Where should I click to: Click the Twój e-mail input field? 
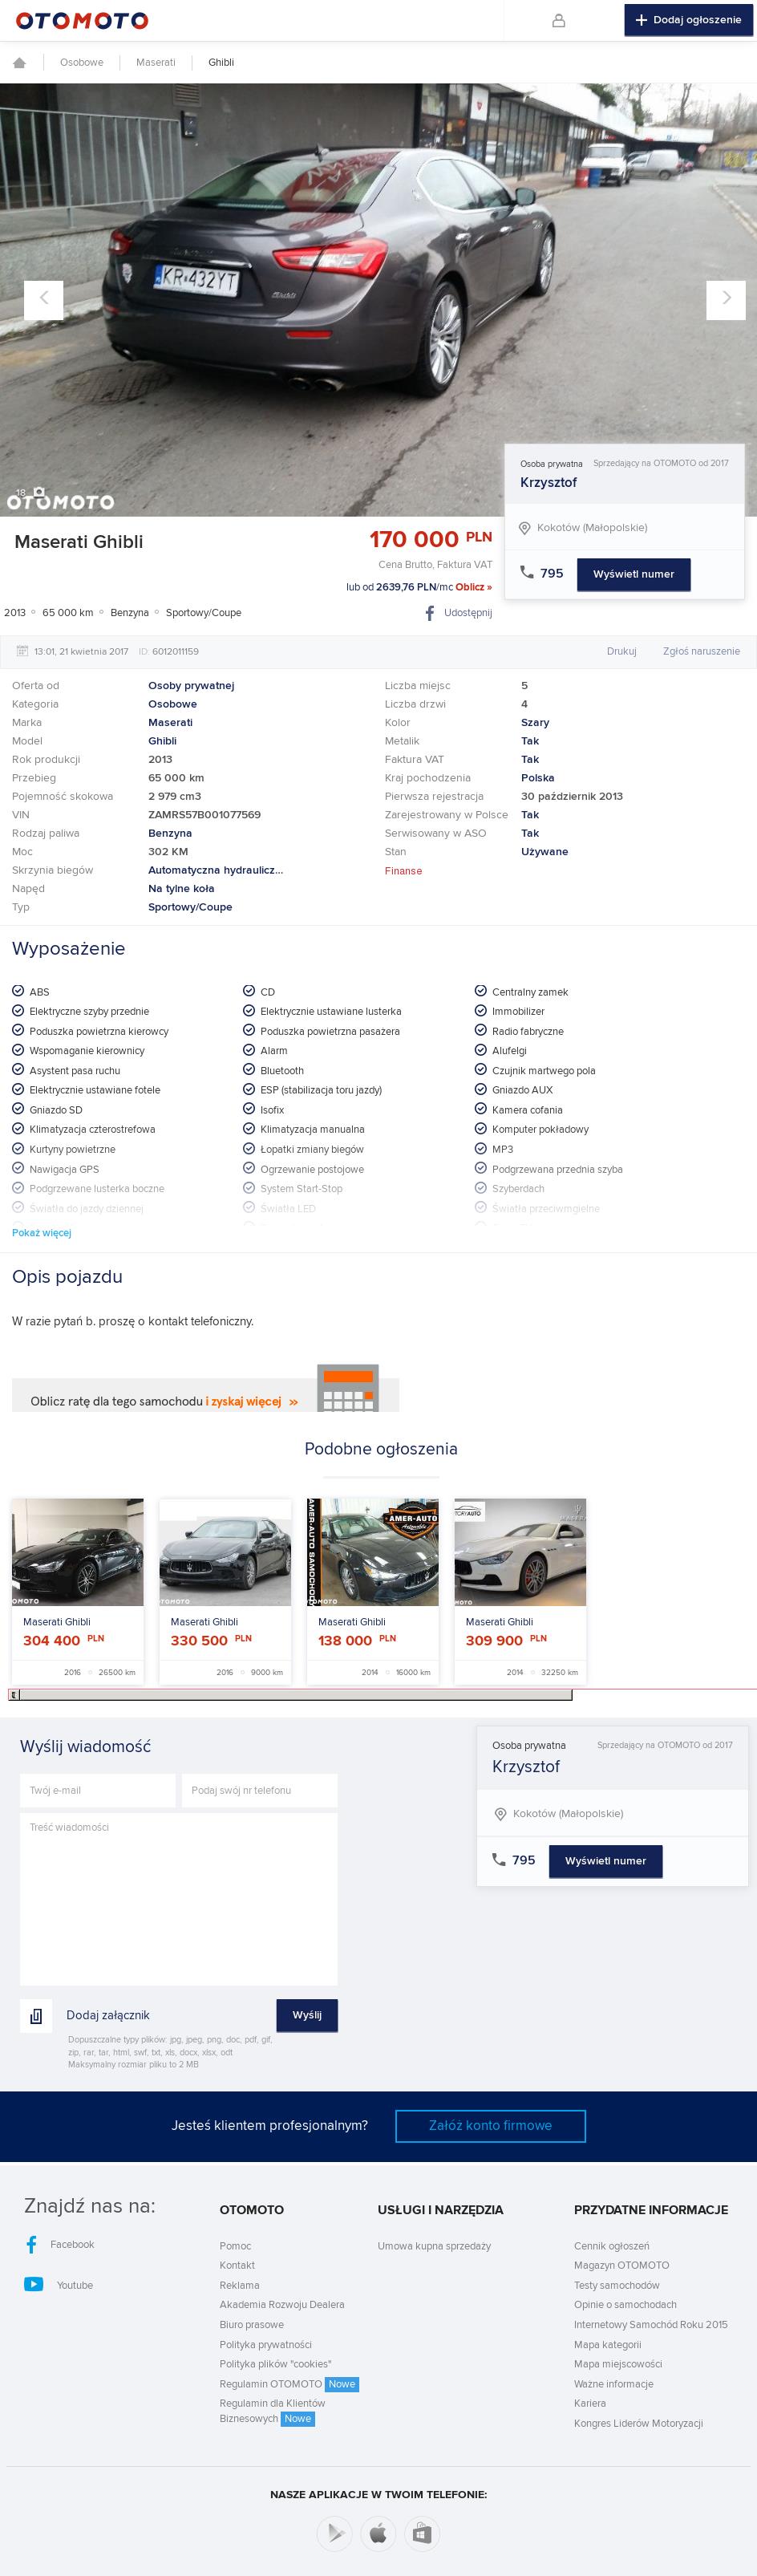98,1790
